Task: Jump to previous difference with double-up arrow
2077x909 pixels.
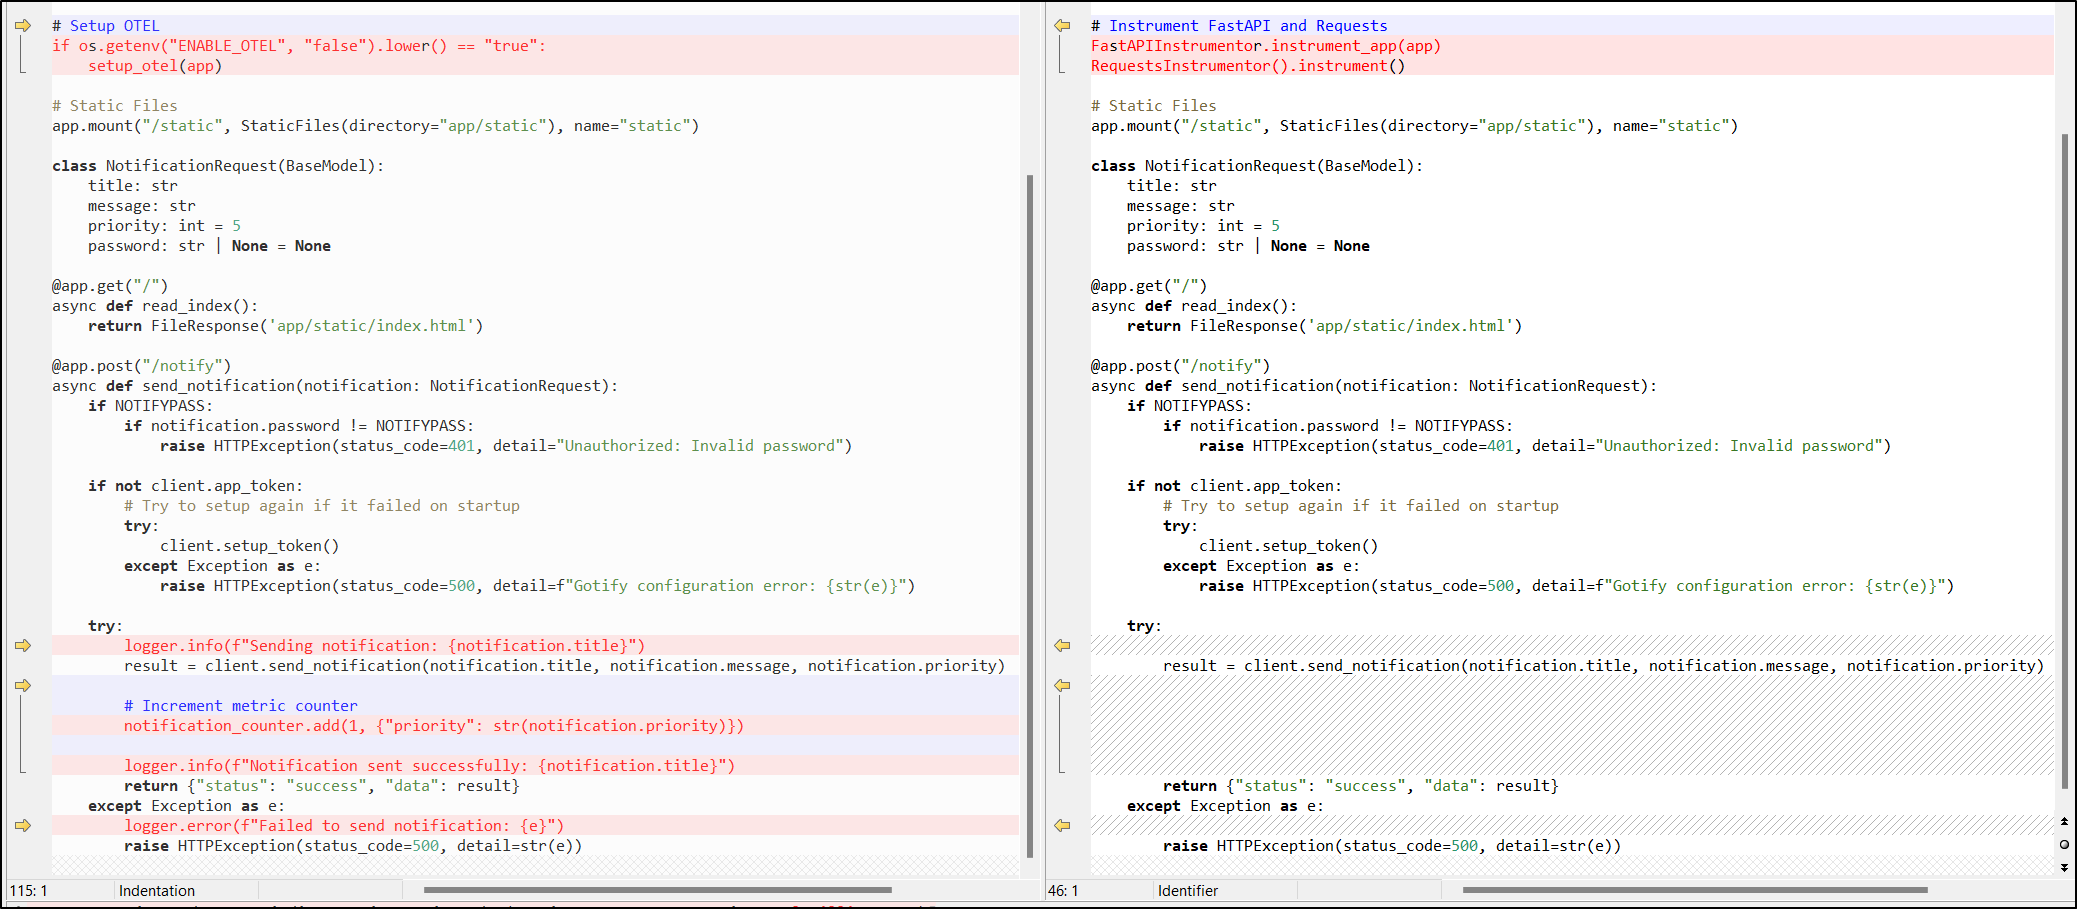Action: 2064,821
